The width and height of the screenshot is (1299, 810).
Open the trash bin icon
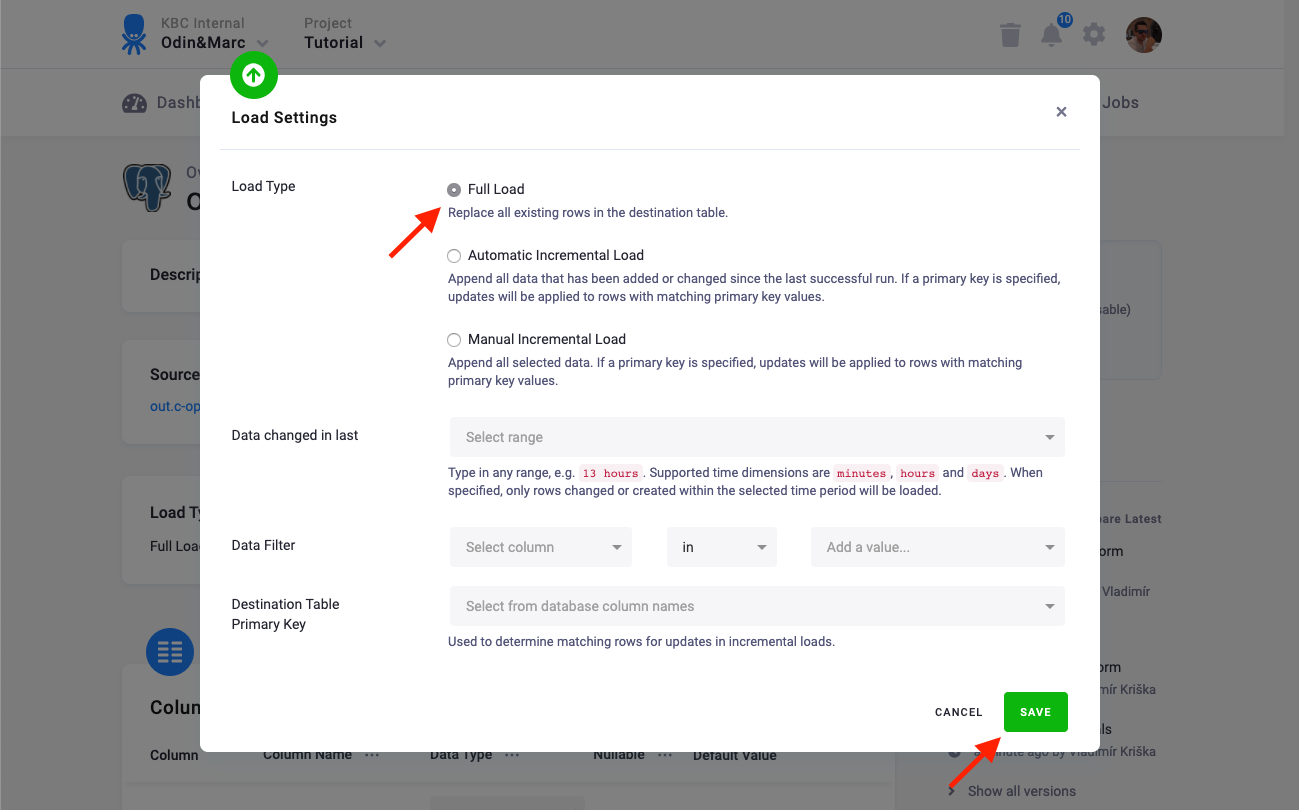pos(1010,35)
